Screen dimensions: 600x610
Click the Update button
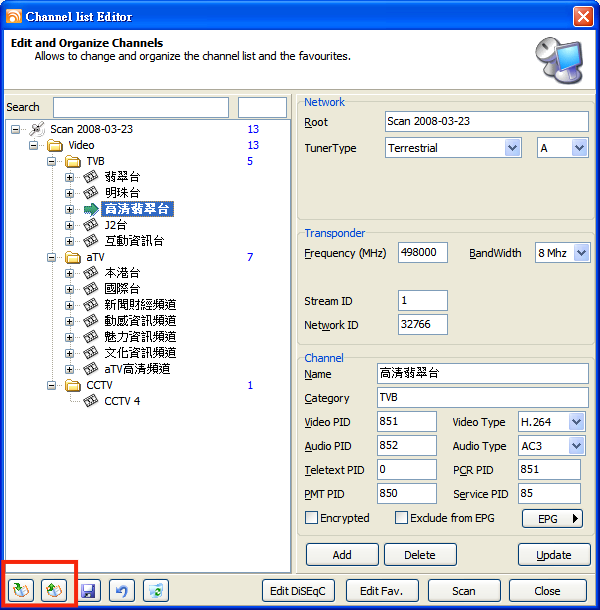pos(554,555)
